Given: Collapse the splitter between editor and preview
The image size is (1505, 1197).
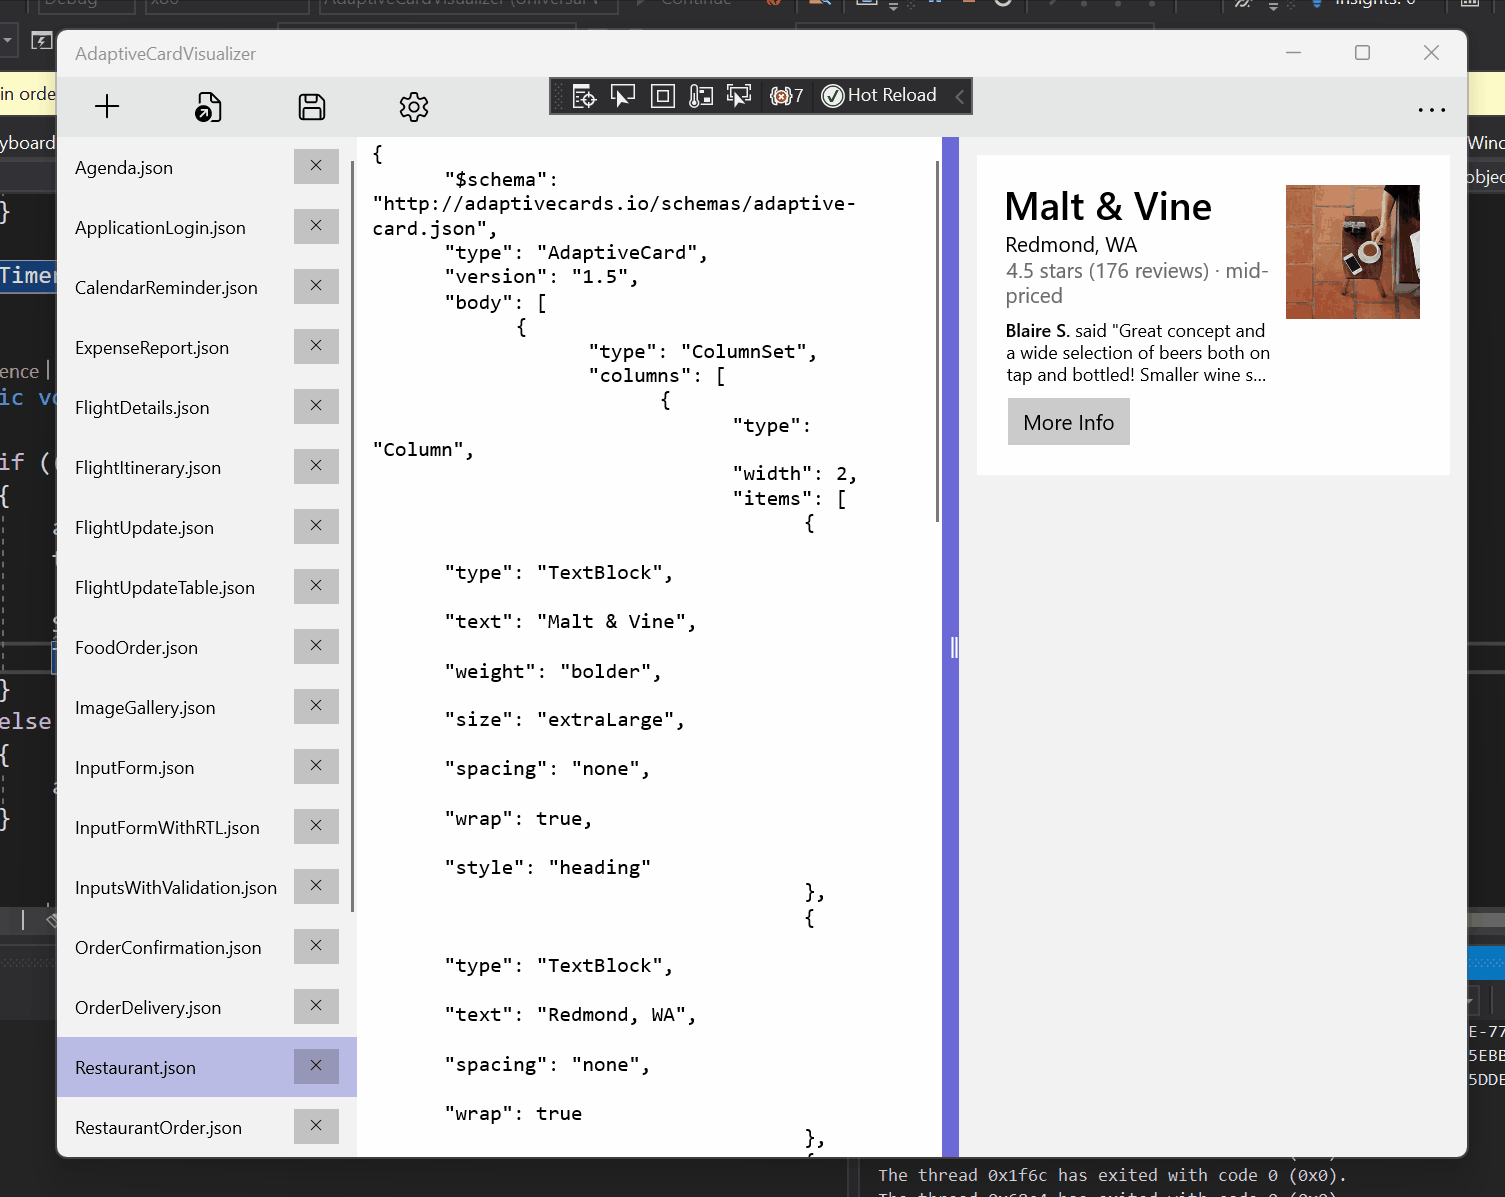Looking at the screenshot, I should click(953, 647).
